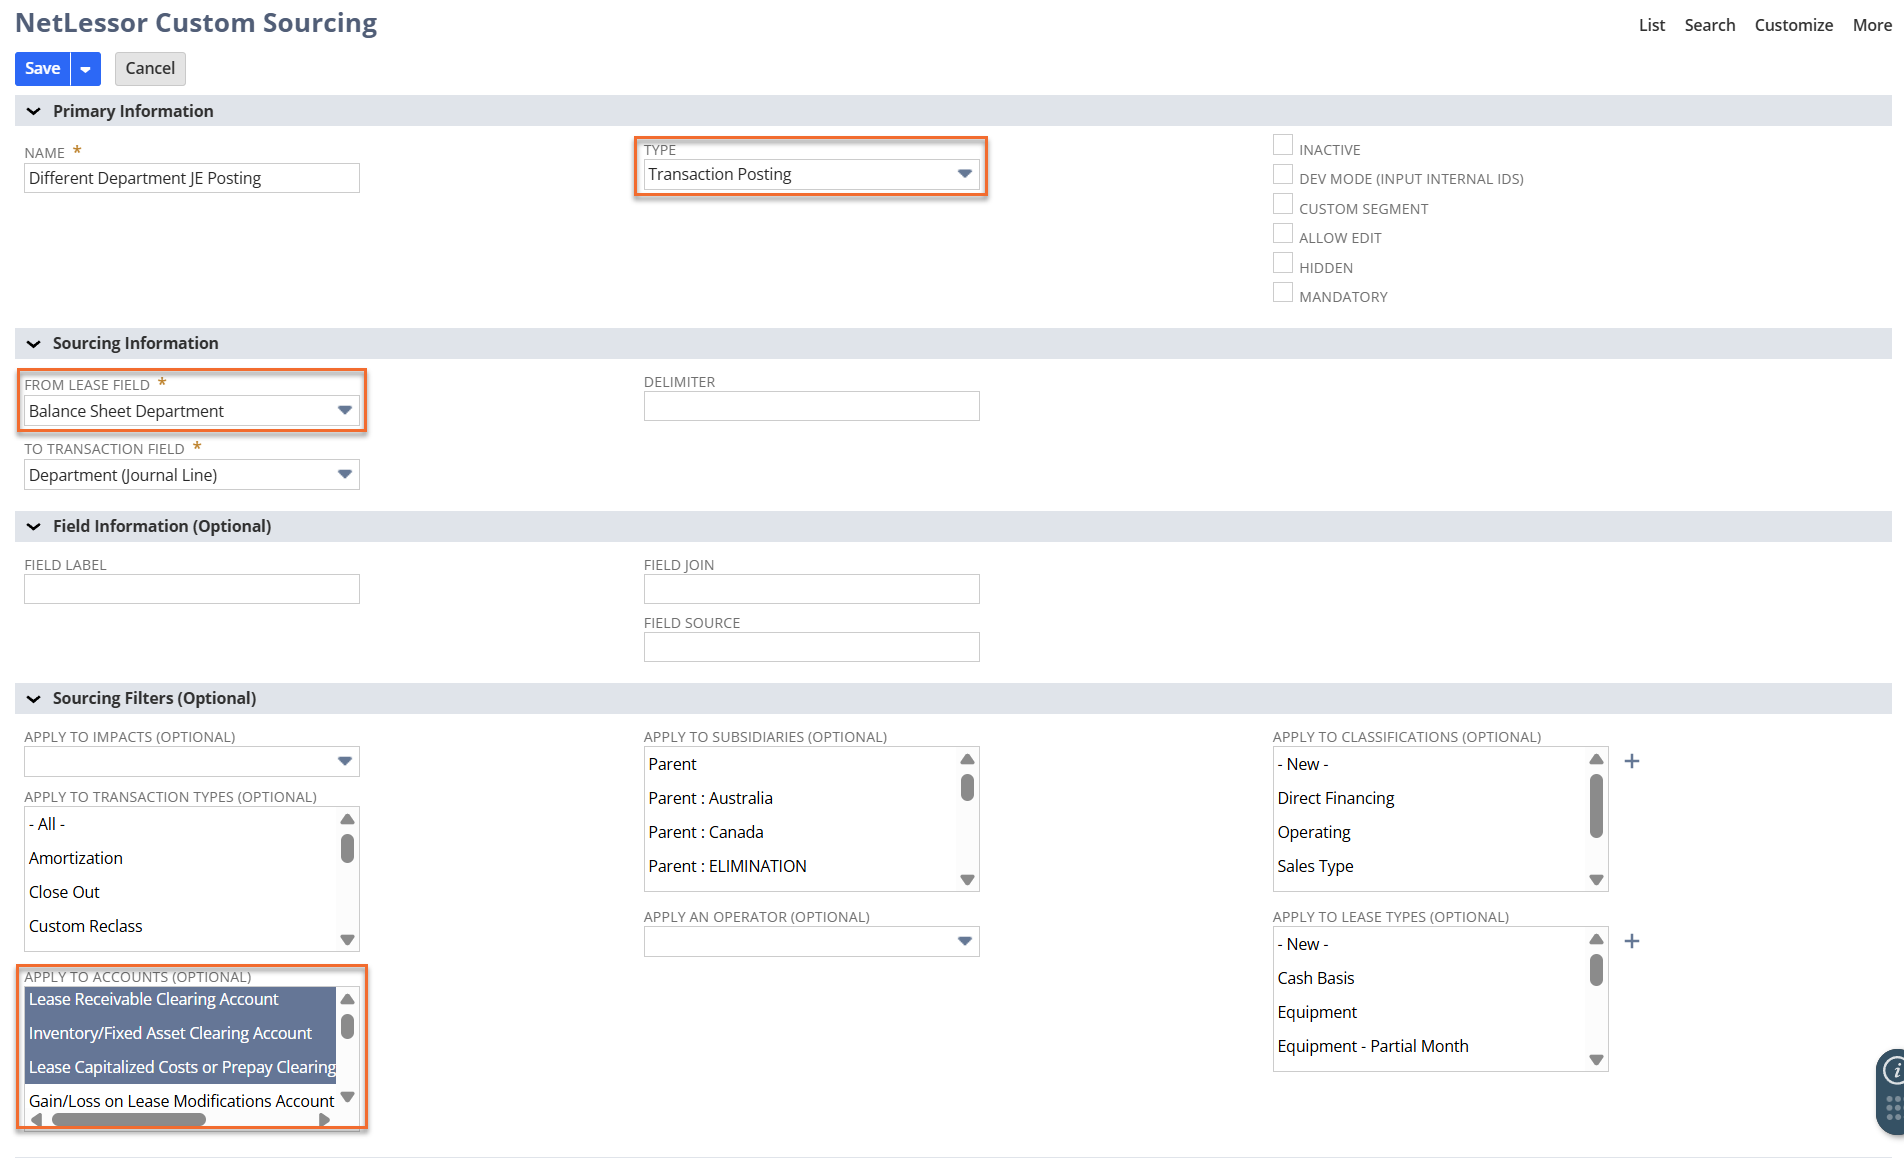The width and height of the screenshot is (1904, 1158).
Task: Collapse the Primary Information section
Action: pyautogui.click(x=34, y=112)
